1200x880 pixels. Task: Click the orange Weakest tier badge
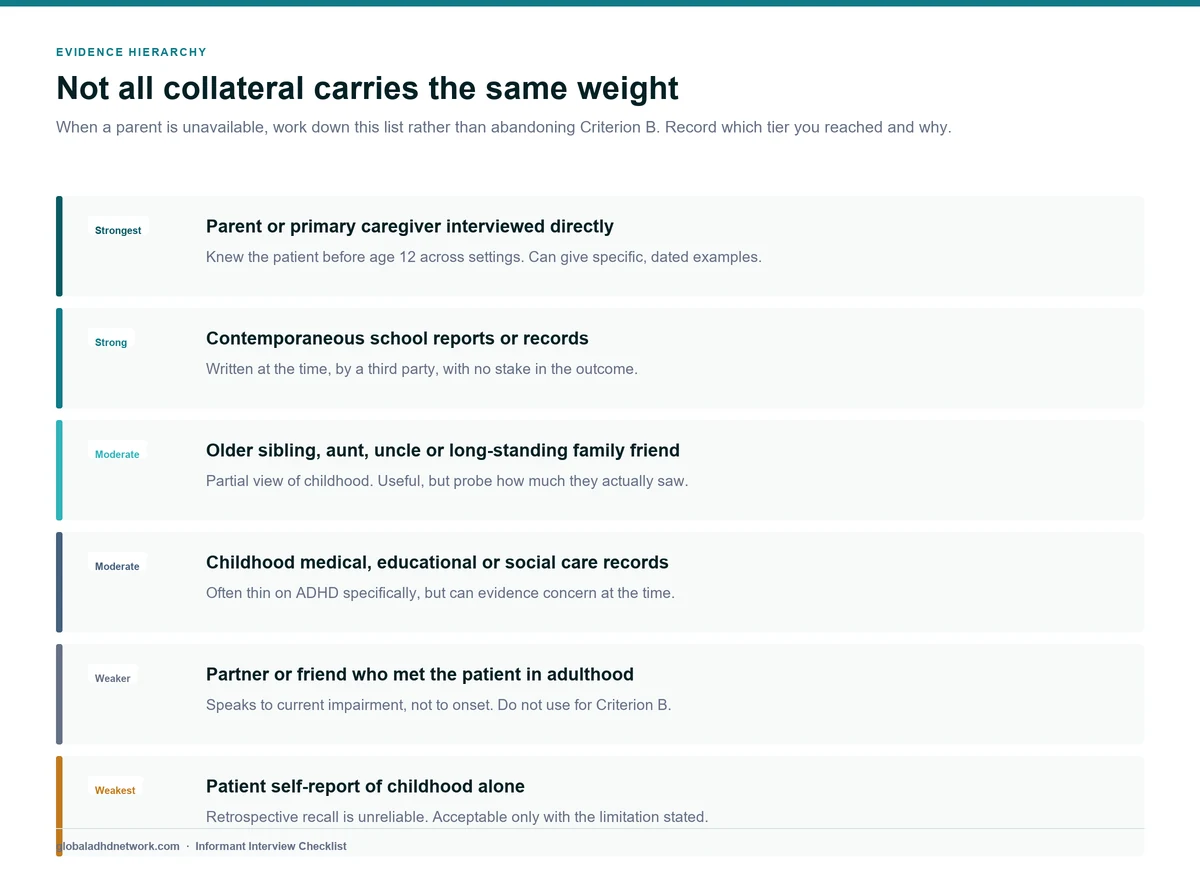pyautogui.click(x=115, y=790)
